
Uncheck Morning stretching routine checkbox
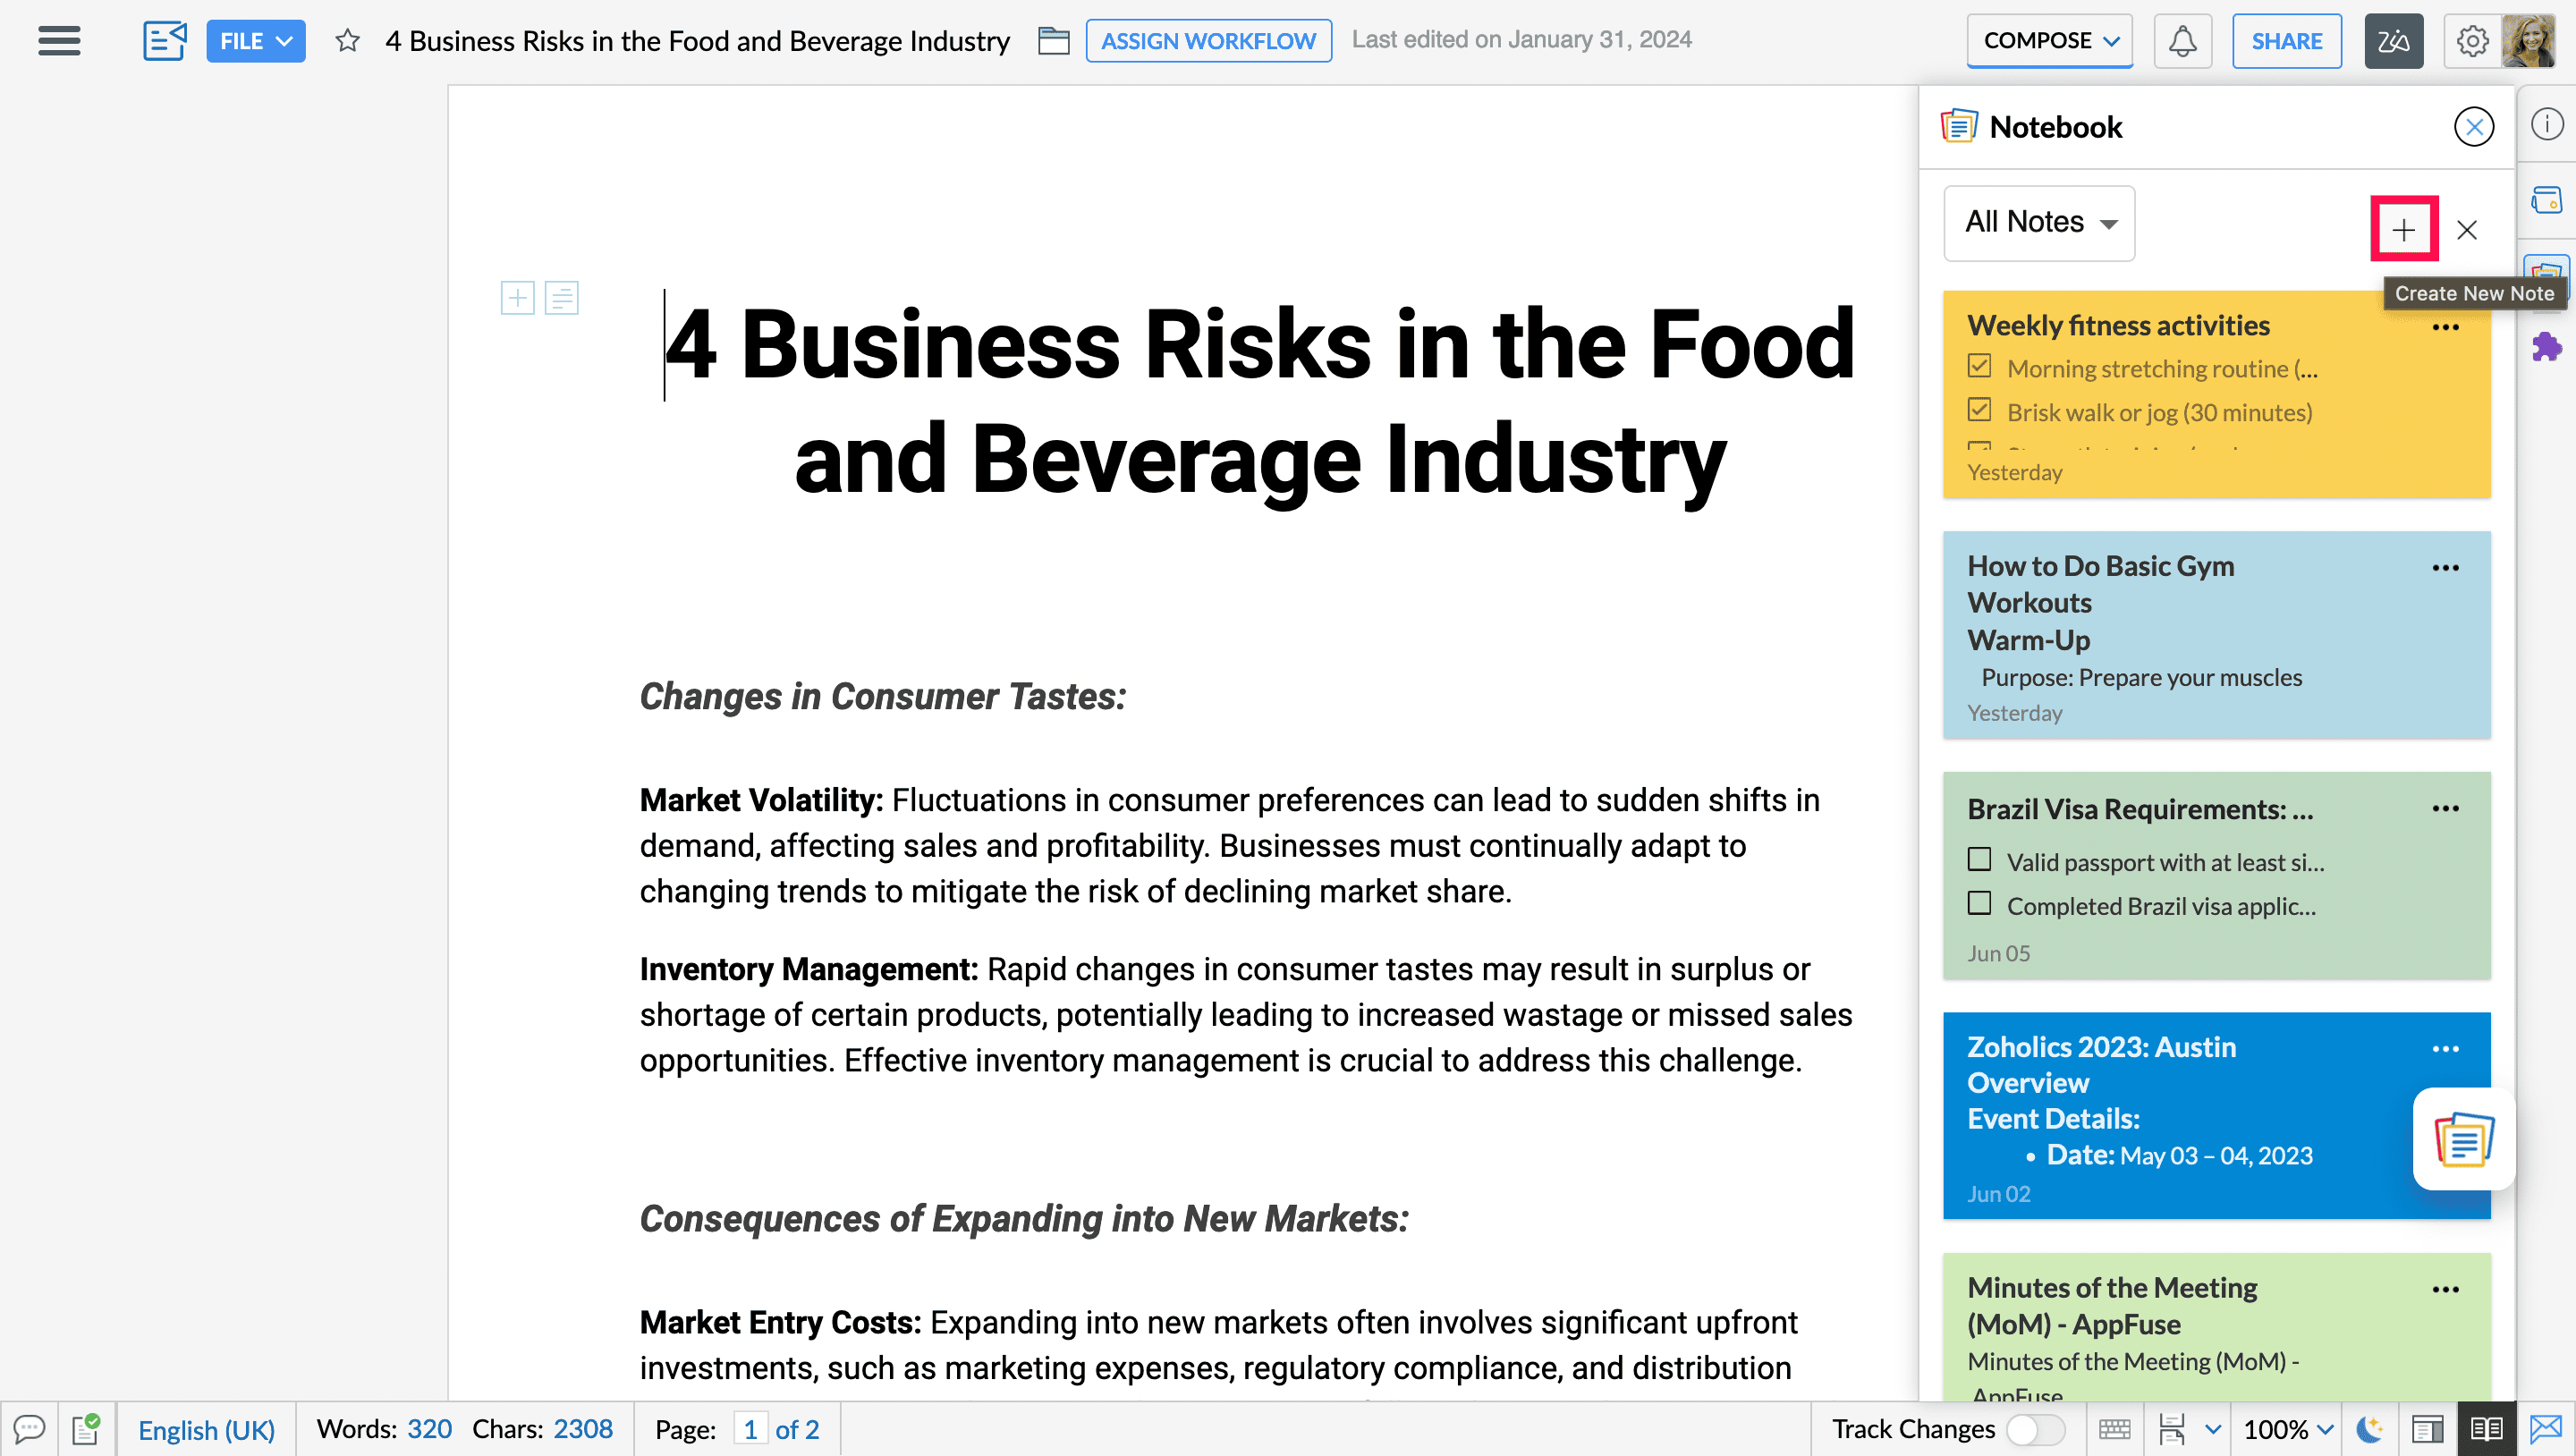[x=1979, y=367]
